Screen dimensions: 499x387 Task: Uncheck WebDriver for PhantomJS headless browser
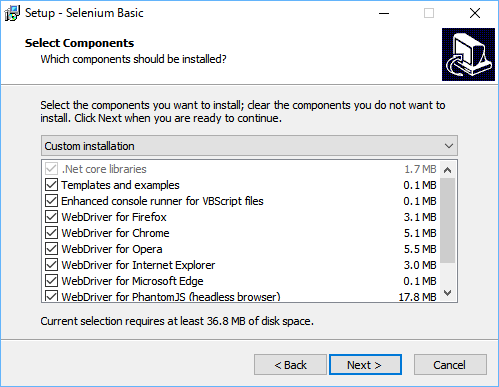[x=51, y=296]
